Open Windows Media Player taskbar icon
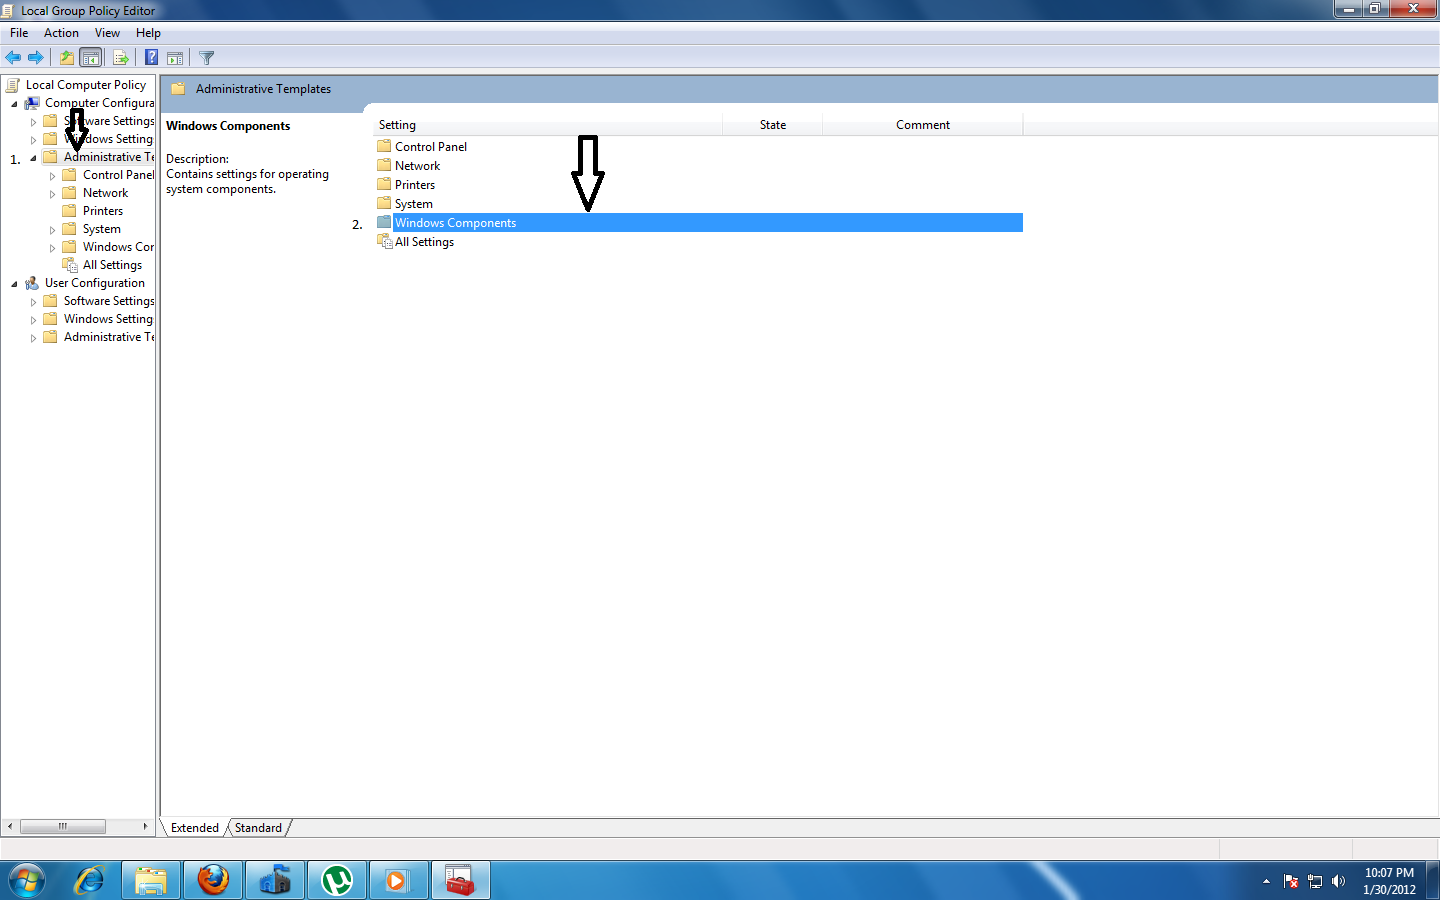The width and height of the screenshot is (1440, 900). (x=398, y=881)
